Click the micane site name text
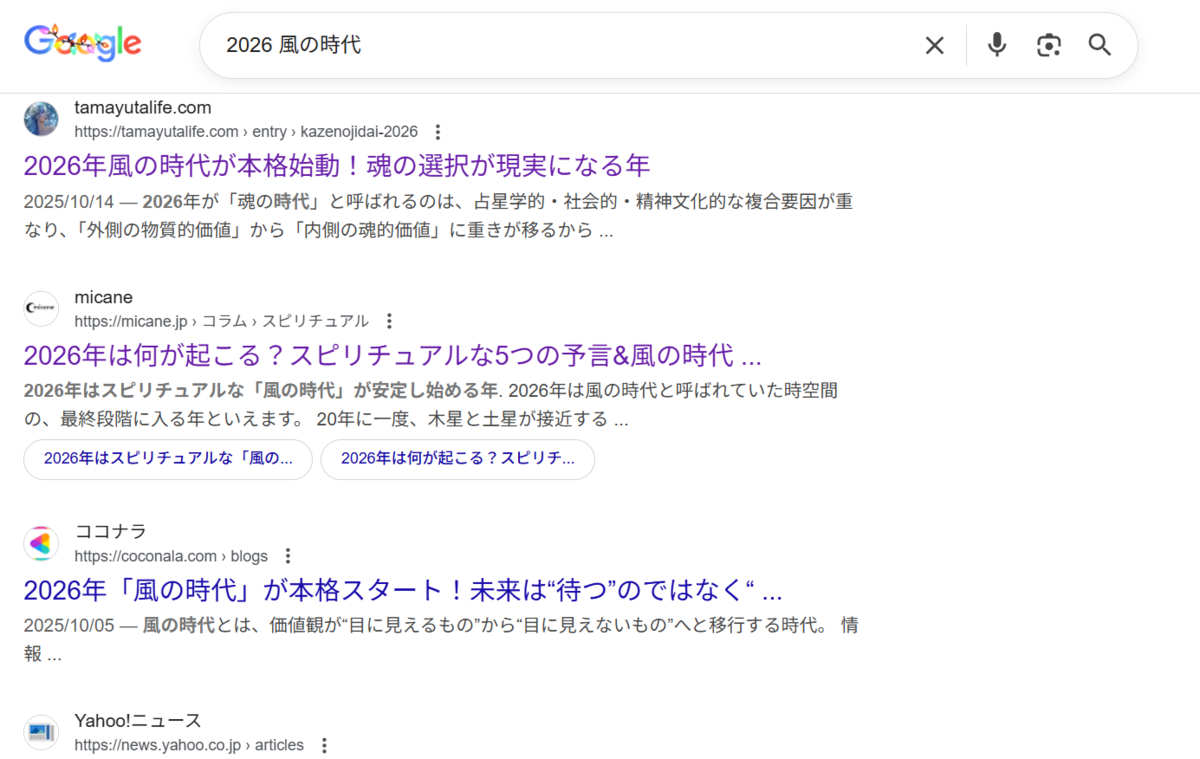Viewport: 1200px width, 759px height. 103,297
